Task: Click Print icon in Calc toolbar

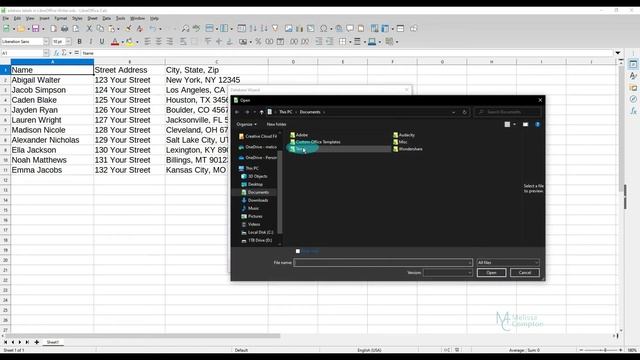Action: pos(64,29)
